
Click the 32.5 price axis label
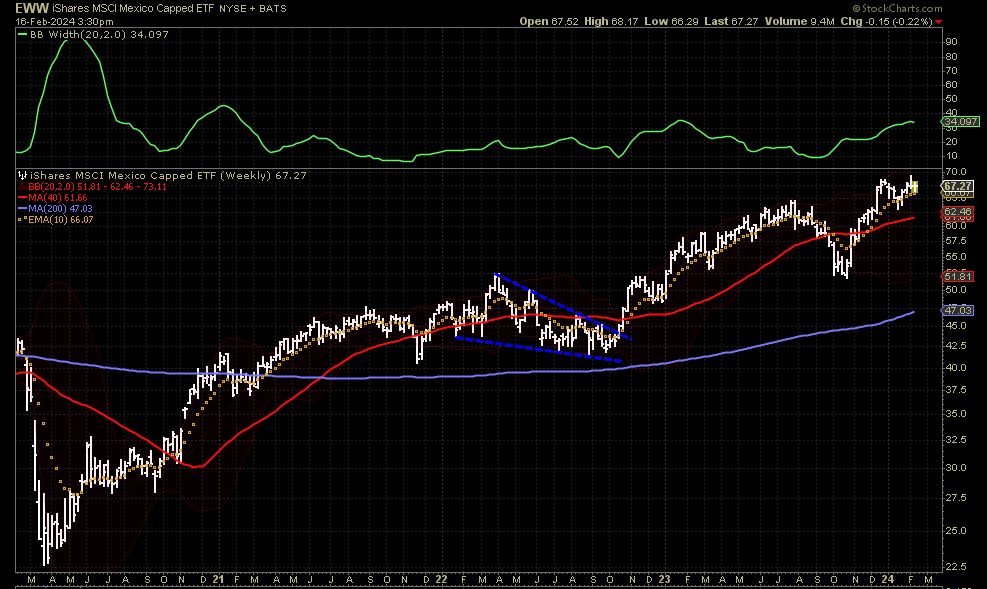tap(956, 439)
